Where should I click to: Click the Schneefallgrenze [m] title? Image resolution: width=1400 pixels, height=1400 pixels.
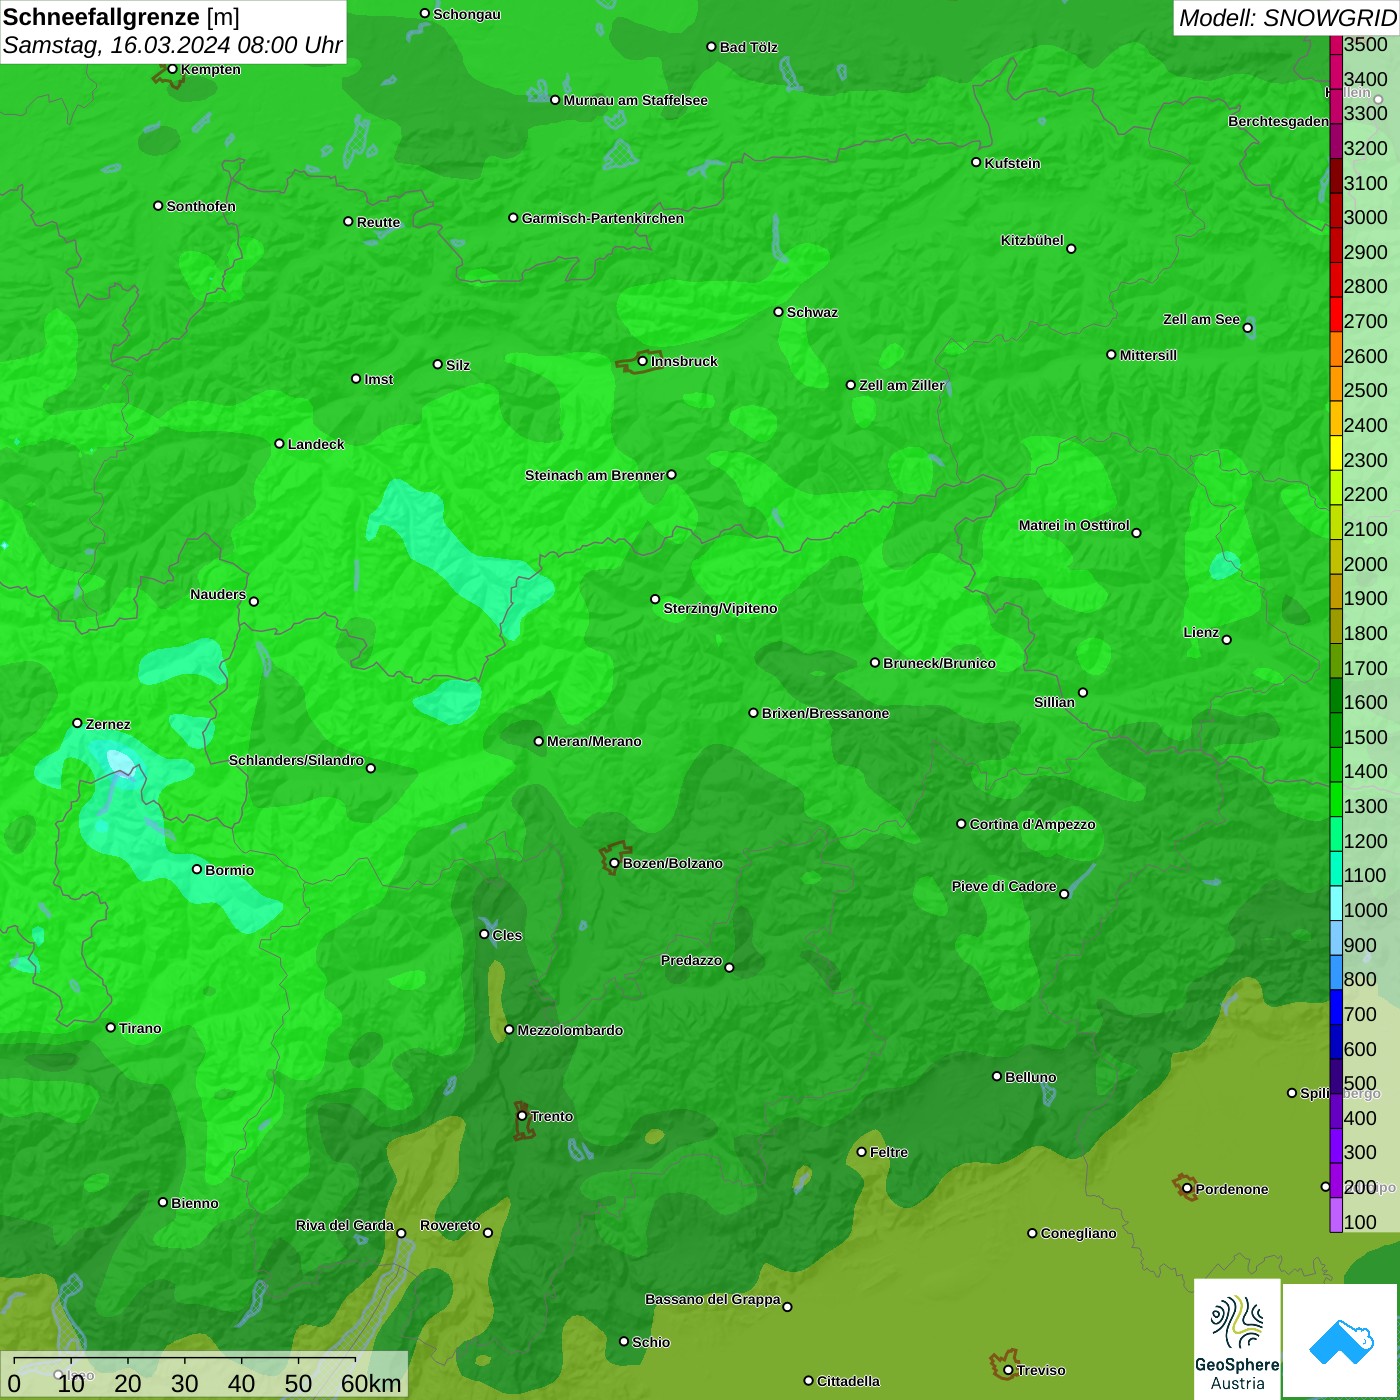point(121,17)
